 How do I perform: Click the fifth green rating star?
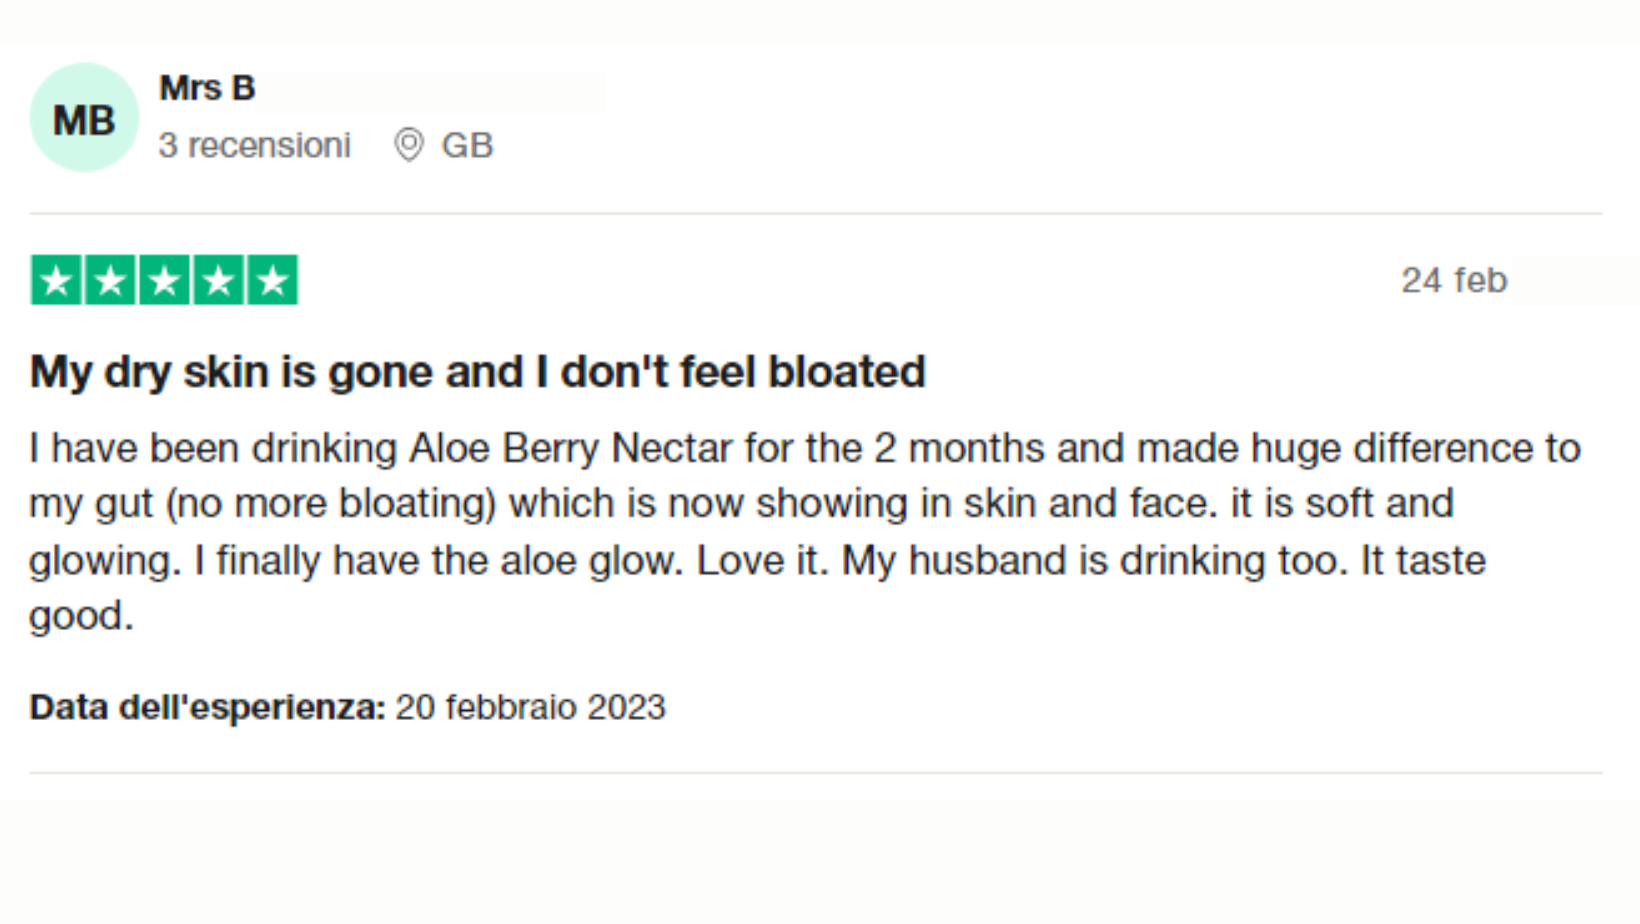tap(272, 280)
